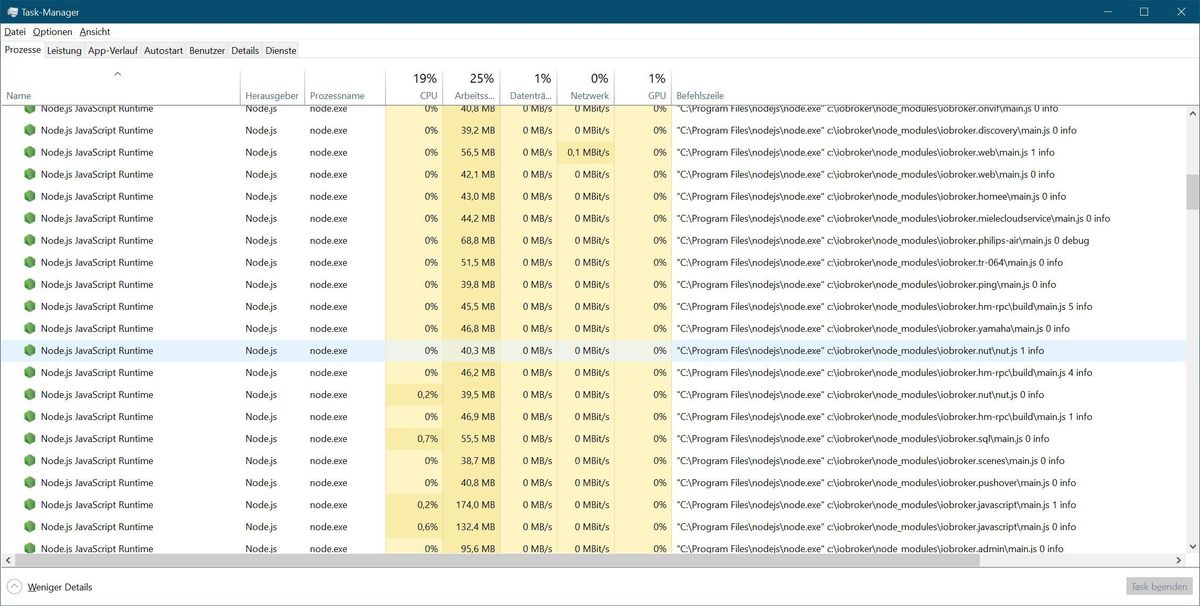Sort by the Arbeitsspeicher column showing 25%
The width and height of the screenshot is (1200, 606).
(x=471, y=87)
